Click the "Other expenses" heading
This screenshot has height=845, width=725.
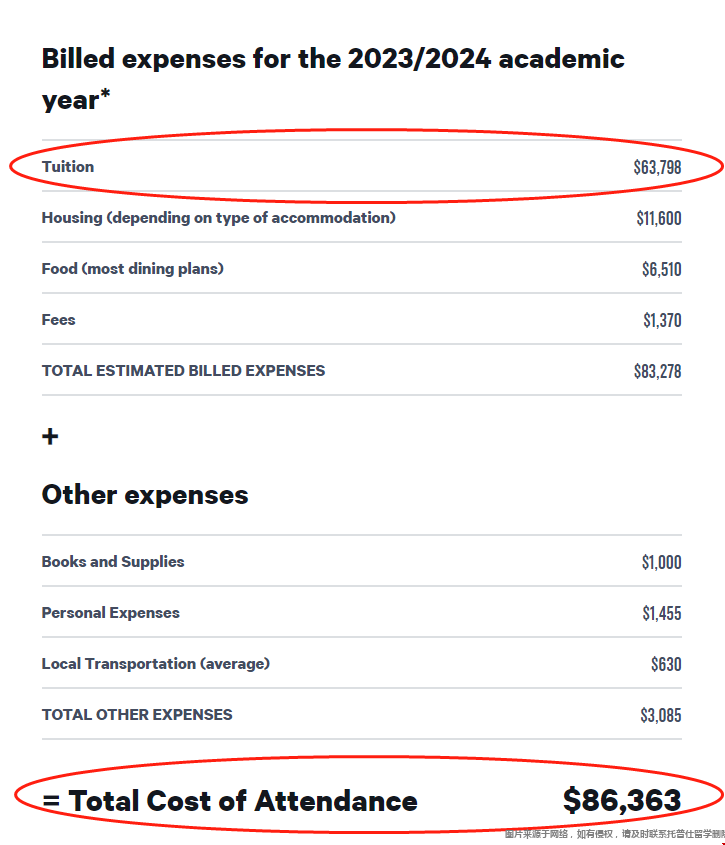pos(145,495)
